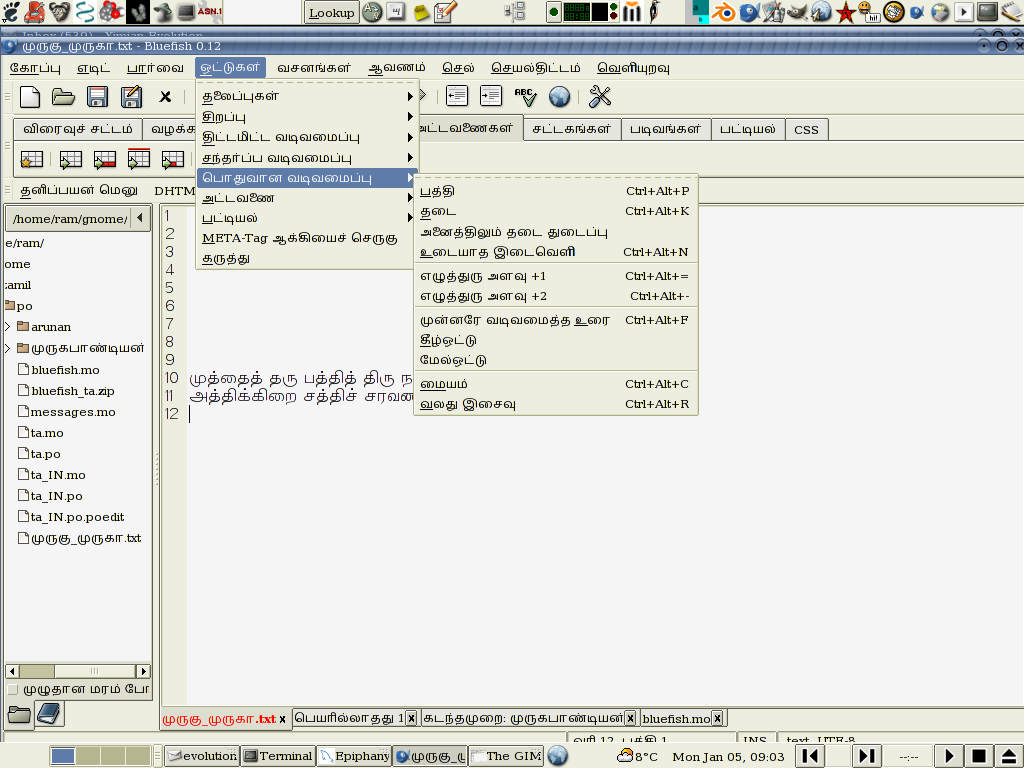
Task: Open the எடிட் menu
Action: [93, 68]
